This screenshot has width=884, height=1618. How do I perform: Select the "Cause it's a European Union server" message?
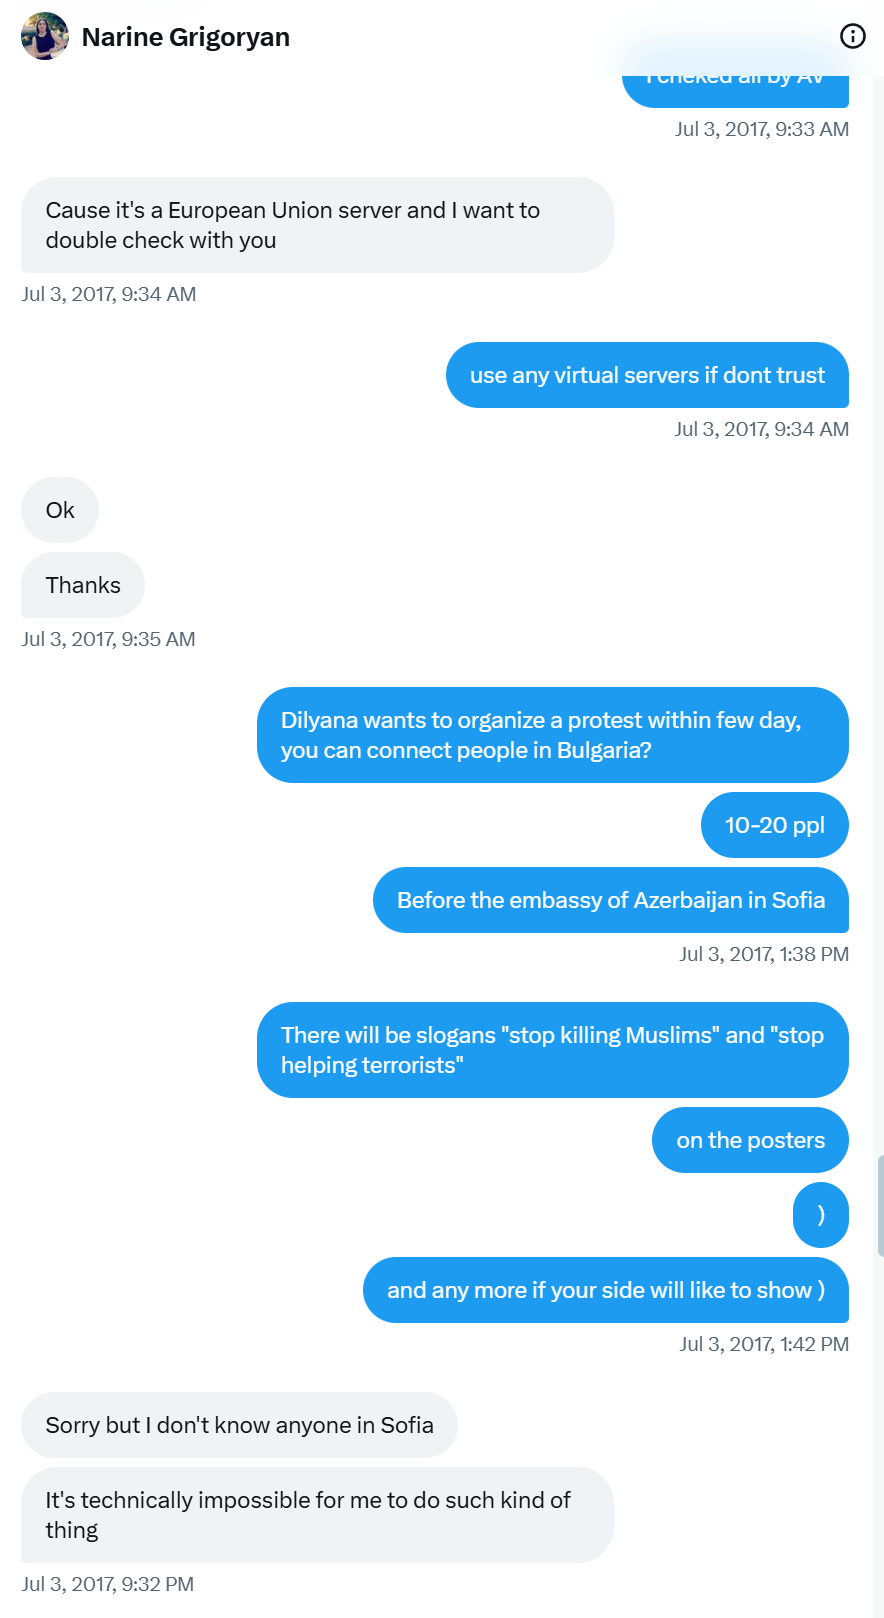317,225
